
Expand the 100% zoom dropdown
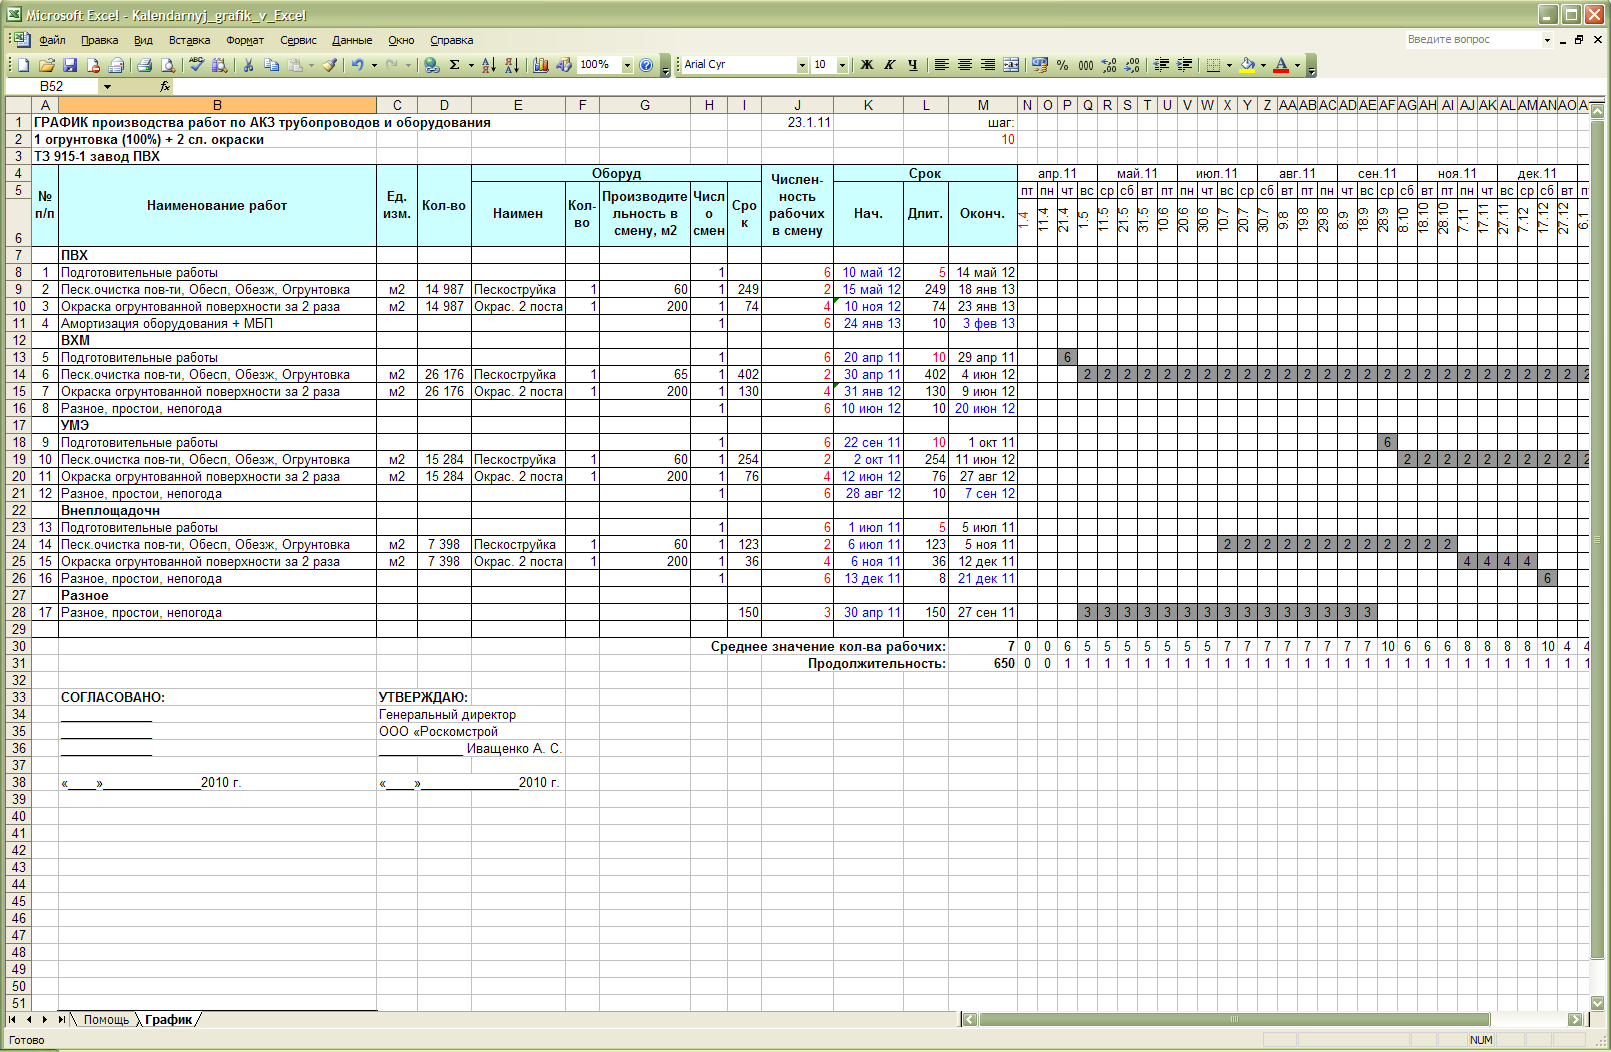click(627, 65)
